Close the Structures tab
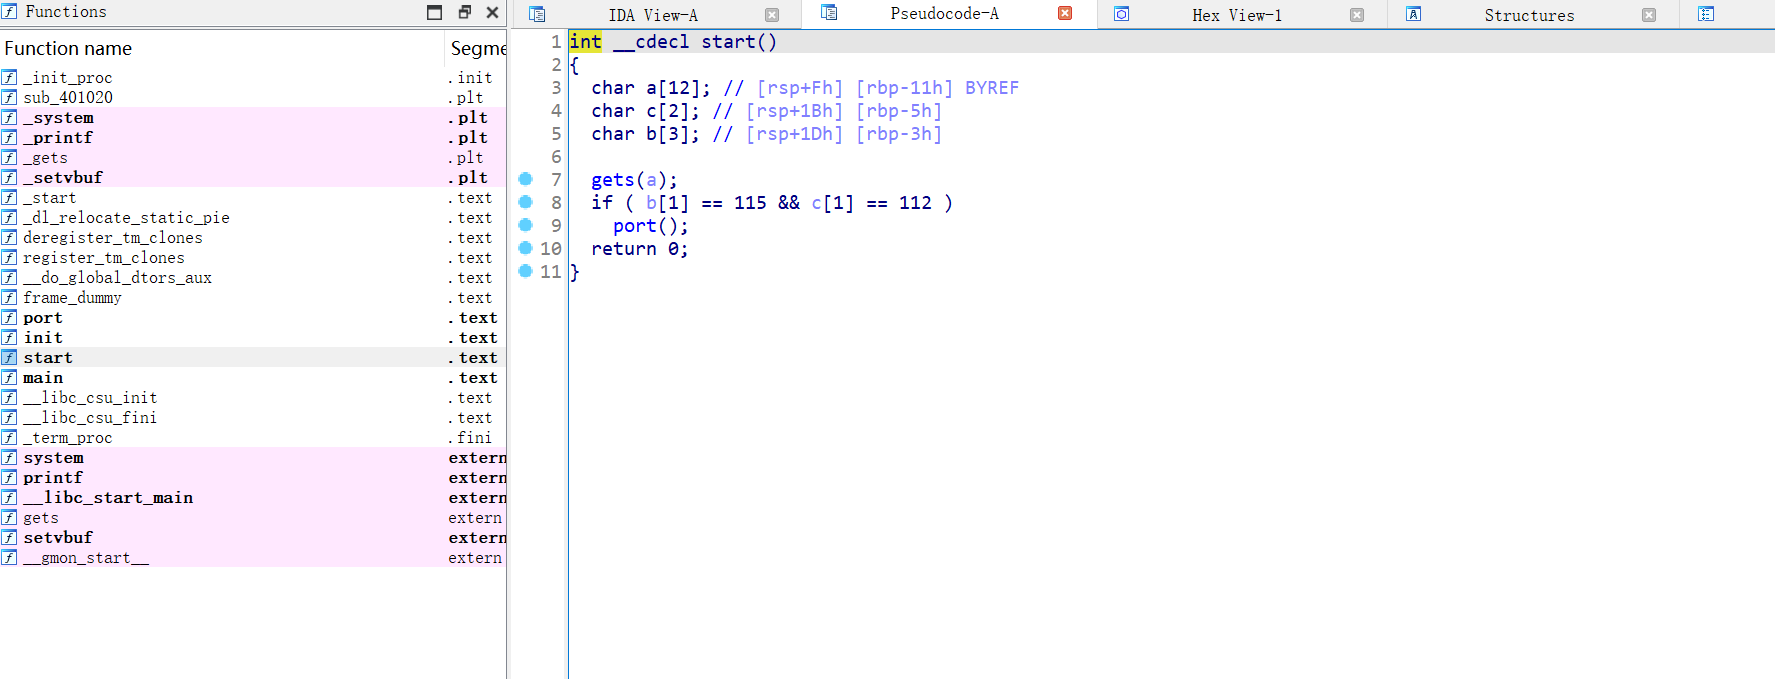The width and height of the screenshot is (1775, 679). [1649, 15]
